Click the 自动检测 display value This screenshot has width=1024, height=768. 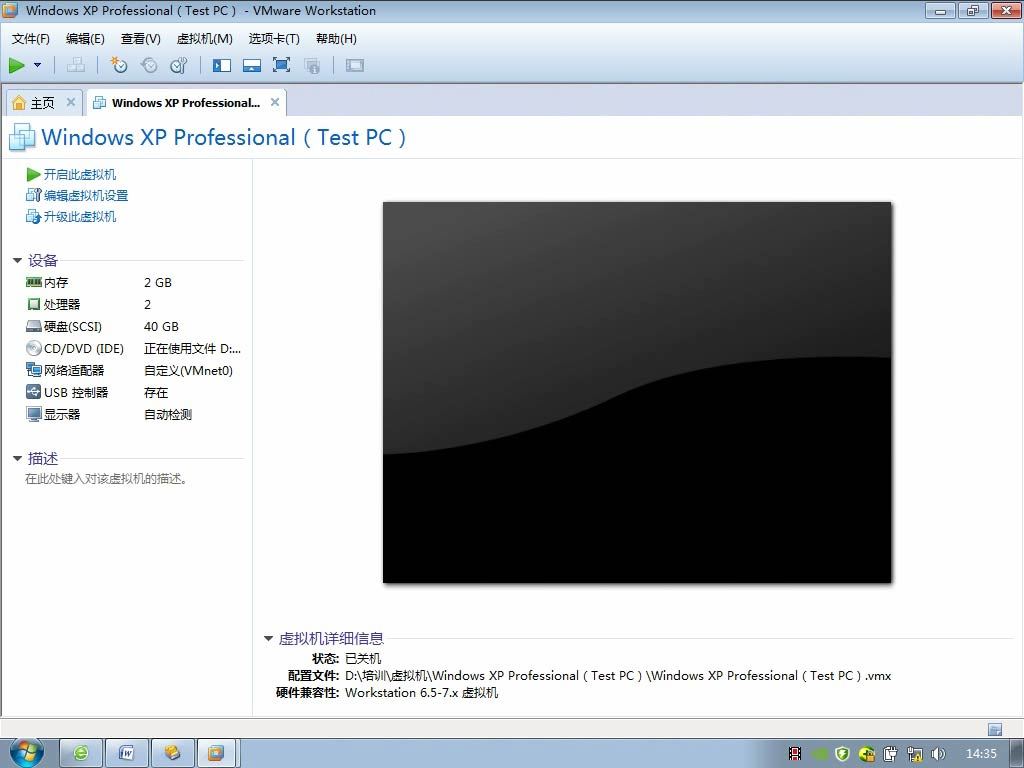click(168, 415)
